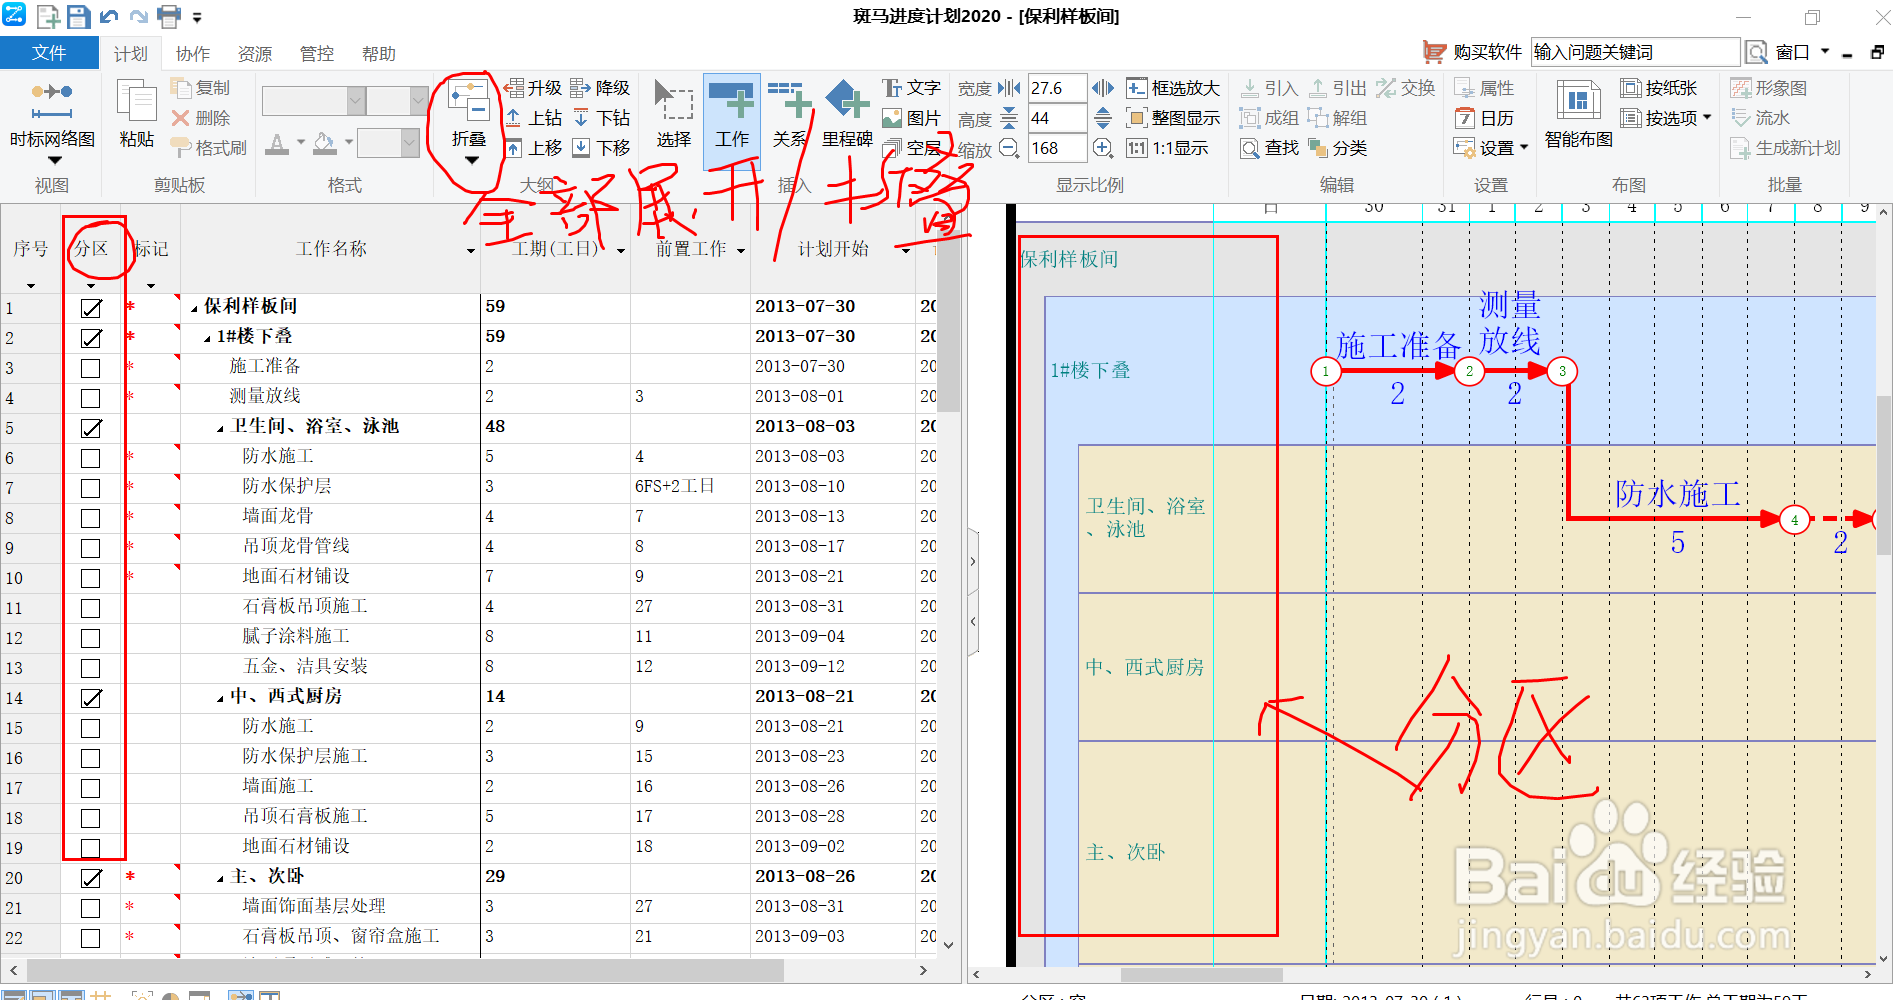Uncheck 分区 box for 卫生间、浴室、泳池

pyautogui.click(x=91, y=428)
